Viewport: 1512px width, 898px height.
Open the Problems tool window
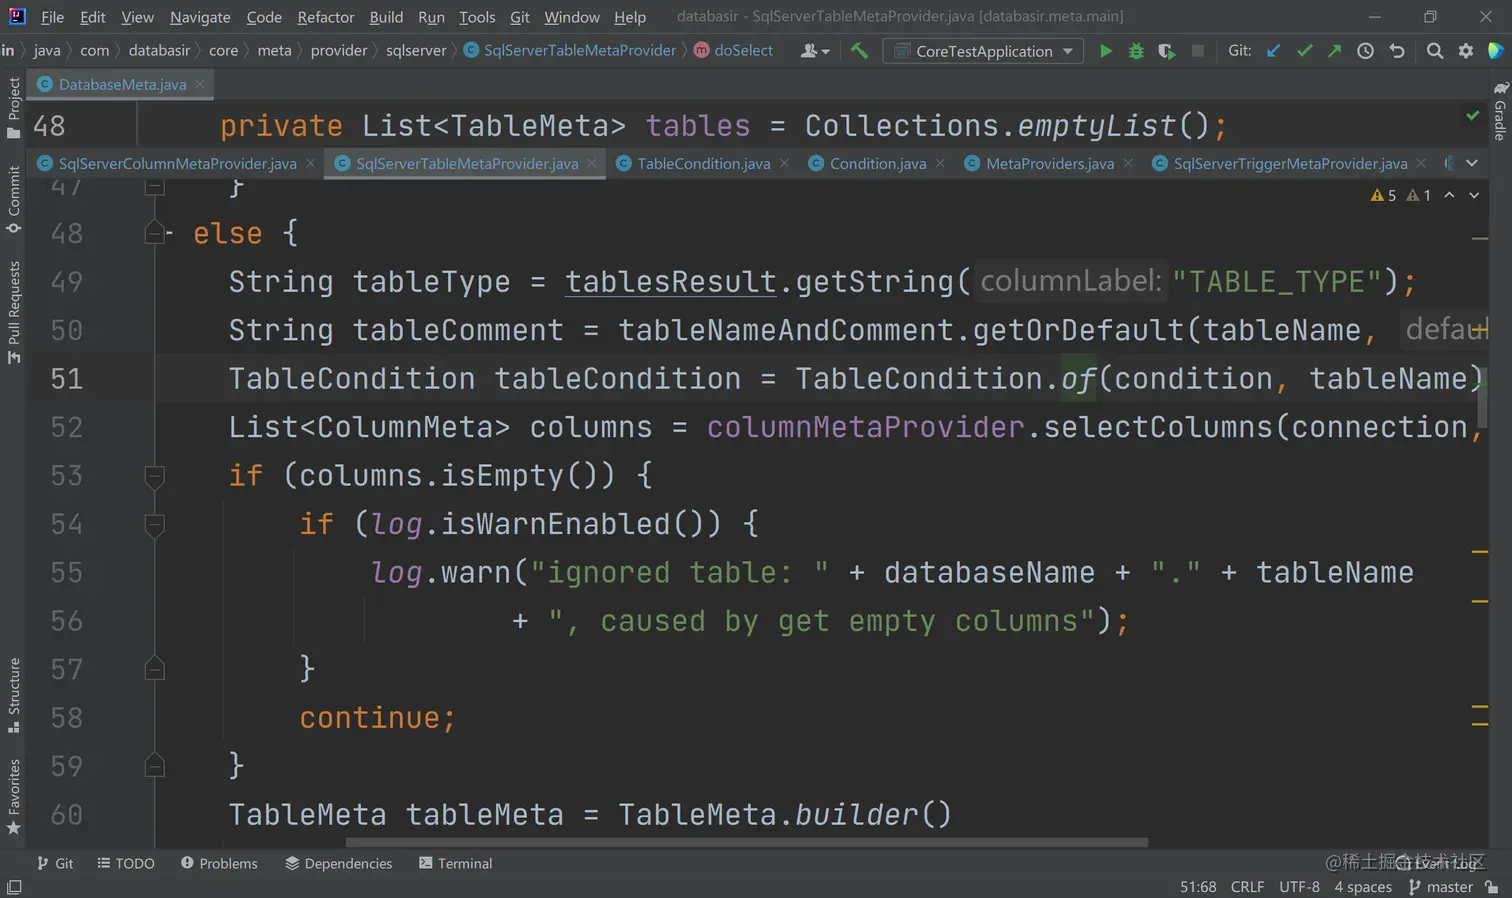[219, 863]
